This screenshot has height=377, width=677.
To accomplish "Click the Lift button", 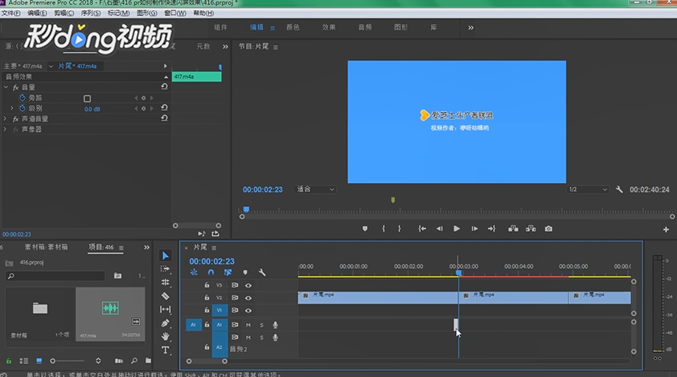I will (513, 228).
